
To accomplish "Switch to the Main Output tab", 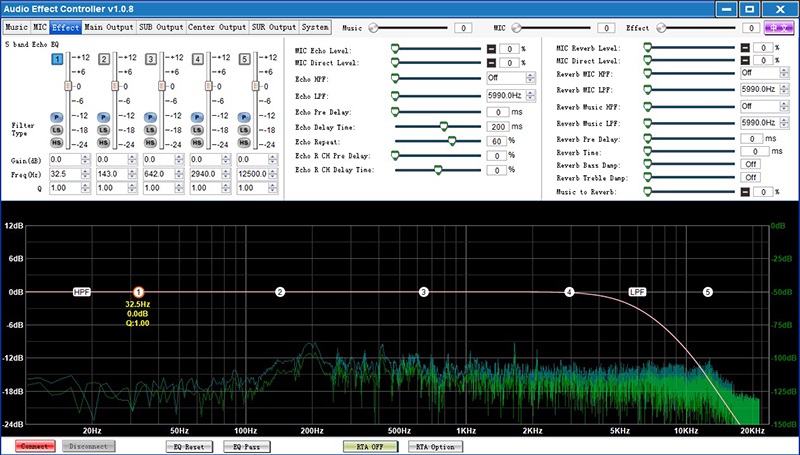I will tap(108, 27).
